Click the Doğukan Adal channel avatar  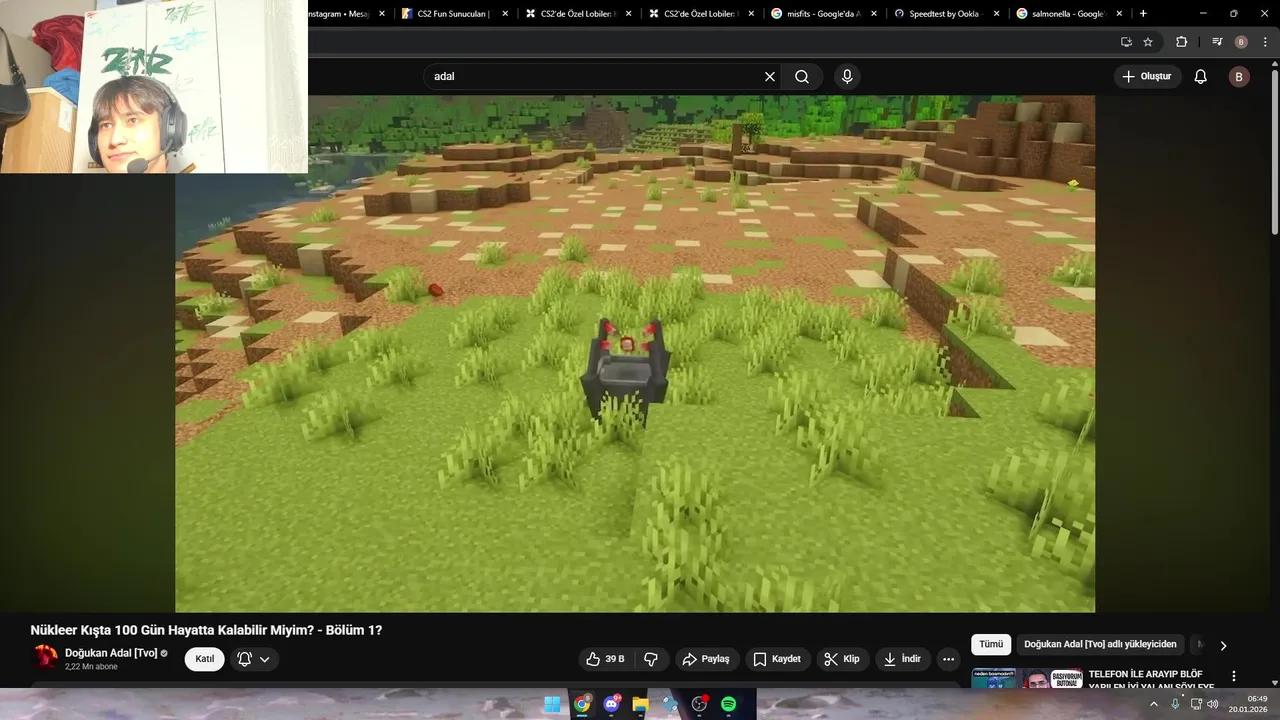click(x=46, y=657)
